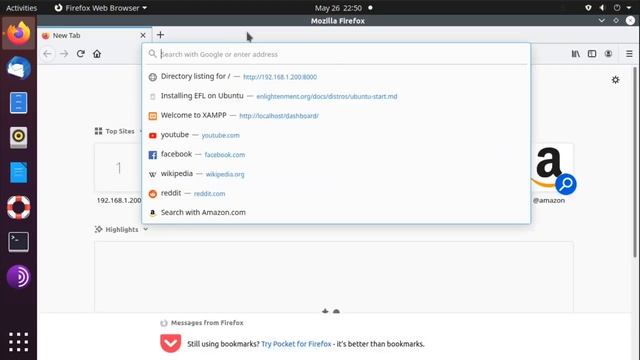Pick the facebook suggestion

coord(336,155)
